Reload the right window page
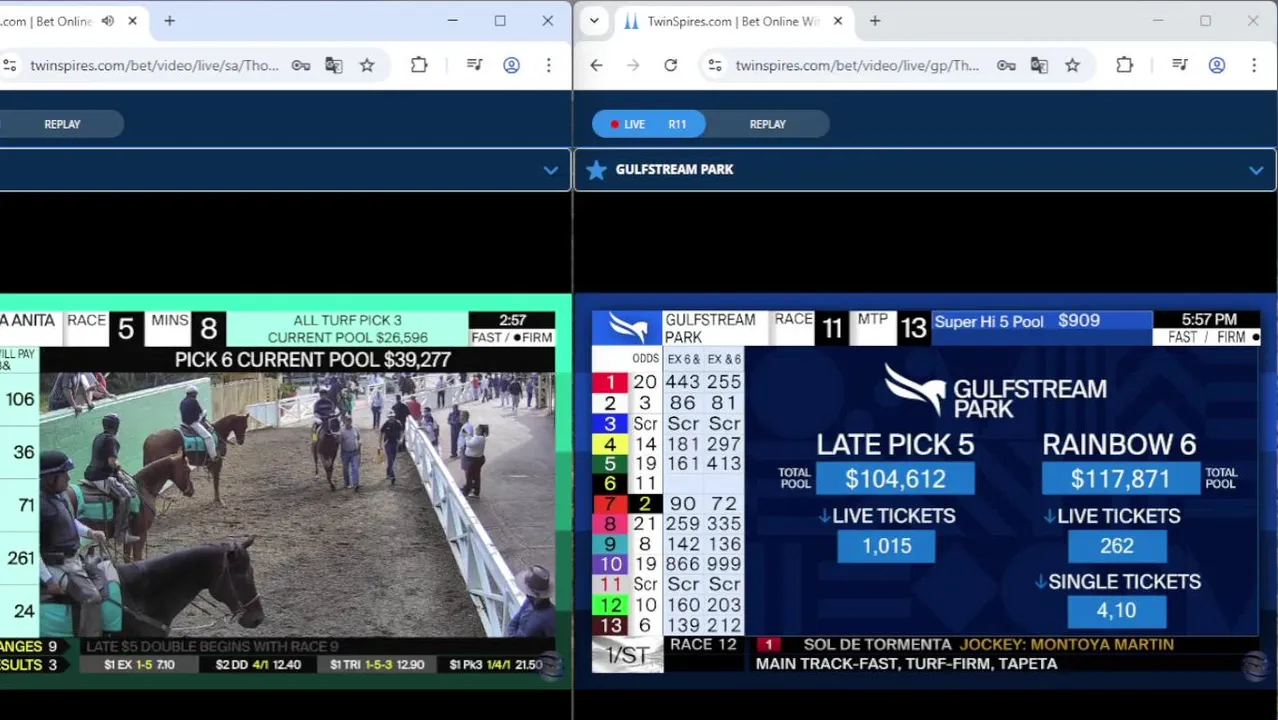 [x=671, y=65]
